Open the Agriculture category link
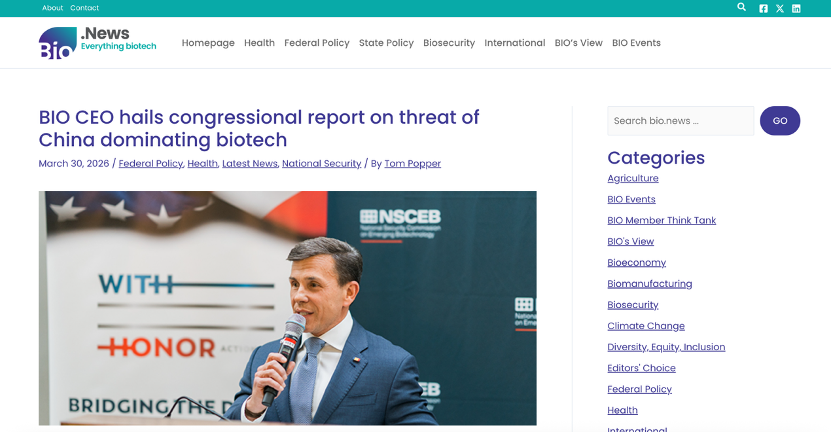 click(x=633, y=178)
